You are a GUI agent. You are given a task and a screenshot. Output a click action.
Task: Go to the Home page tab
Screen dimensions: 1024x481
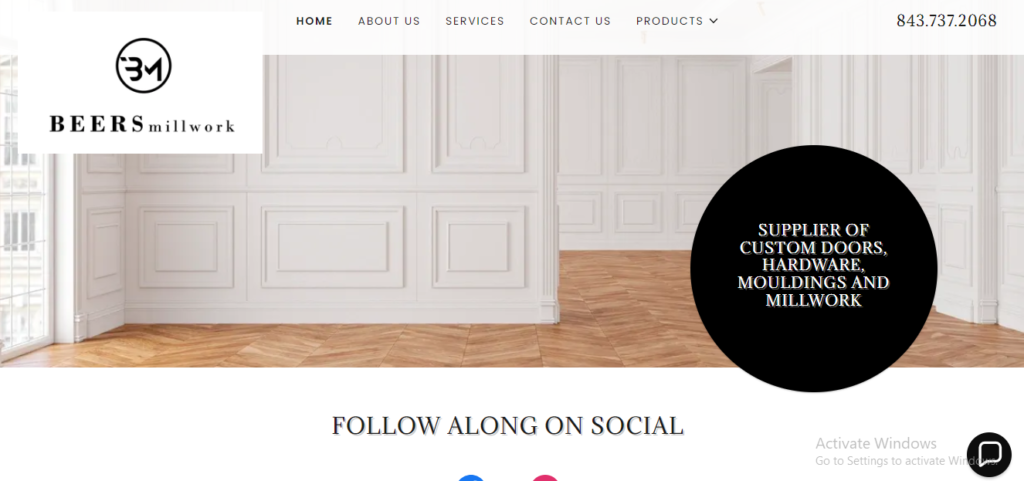pyautogui.click(x=314, y=21)
